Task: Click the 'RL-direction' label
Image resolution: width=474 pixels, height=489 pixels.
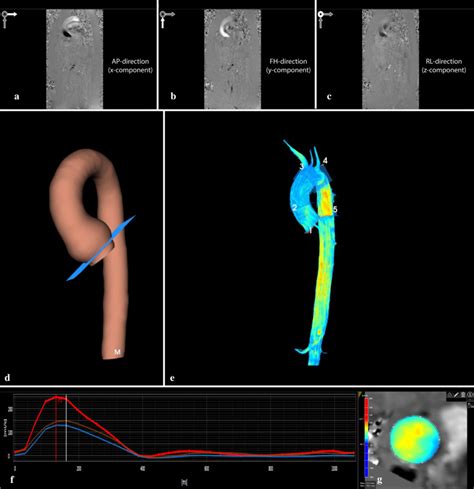Action: point(444,61)
